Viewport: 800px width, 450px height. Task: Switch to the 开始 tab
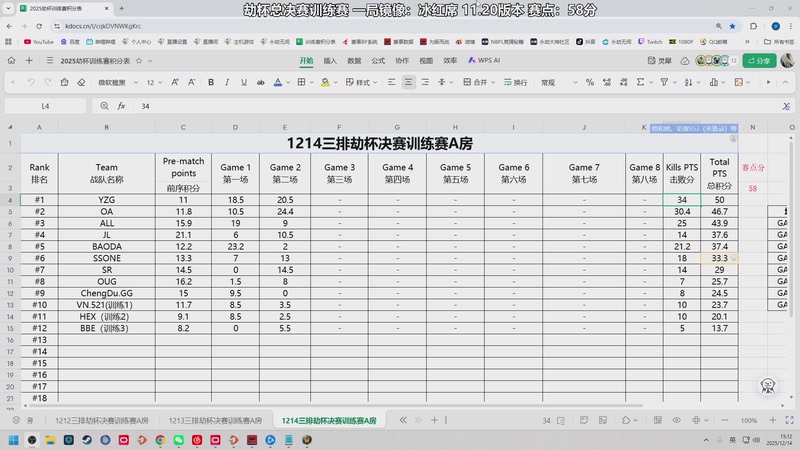pos(306,60)
